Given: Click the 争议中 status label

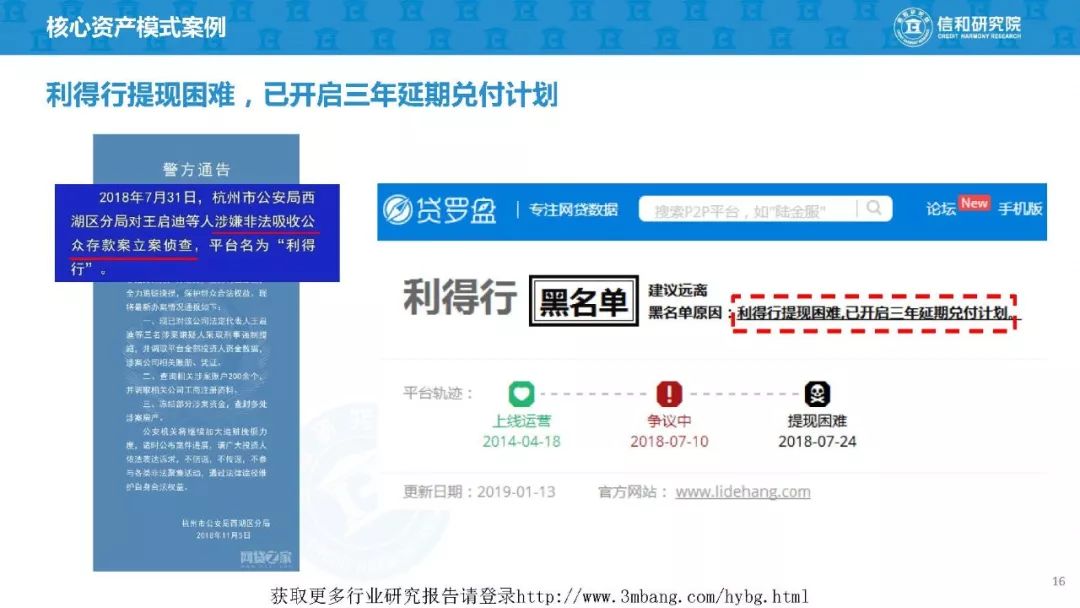Looking at the screenshot, I should click(669, 421).
